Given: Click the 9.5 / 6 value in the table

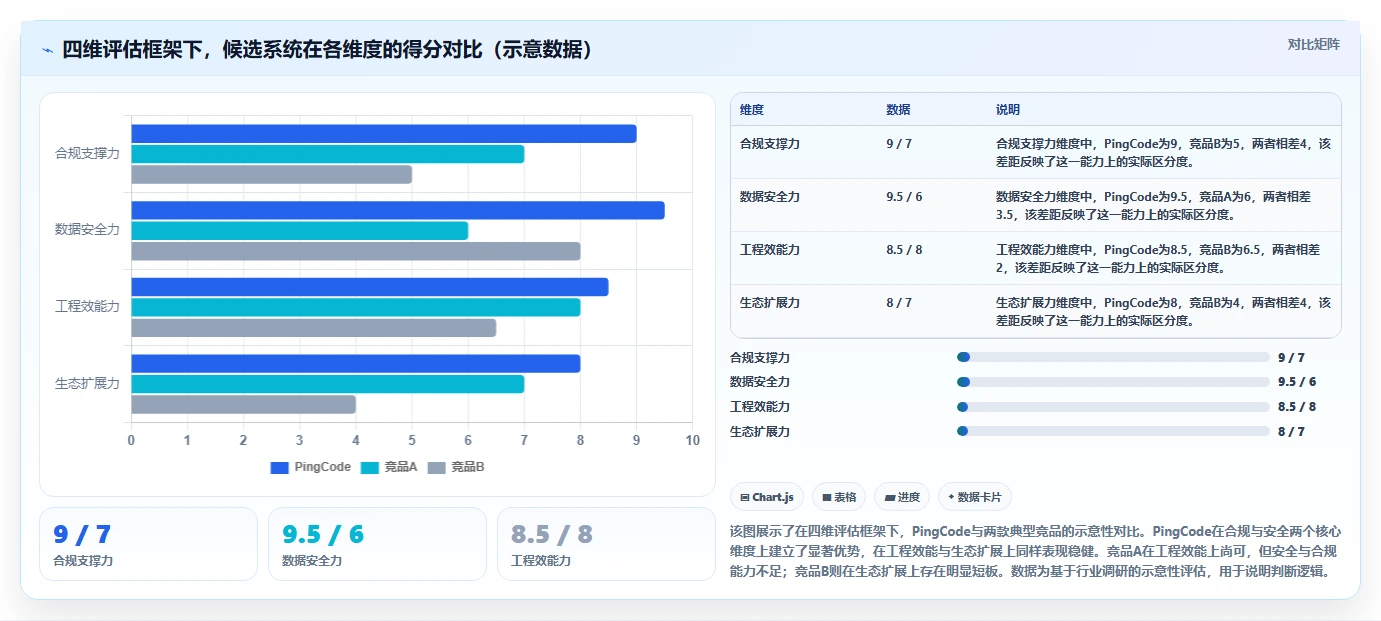Looking at the screenshot, I should pyautogui.click(x=904, y=197).
